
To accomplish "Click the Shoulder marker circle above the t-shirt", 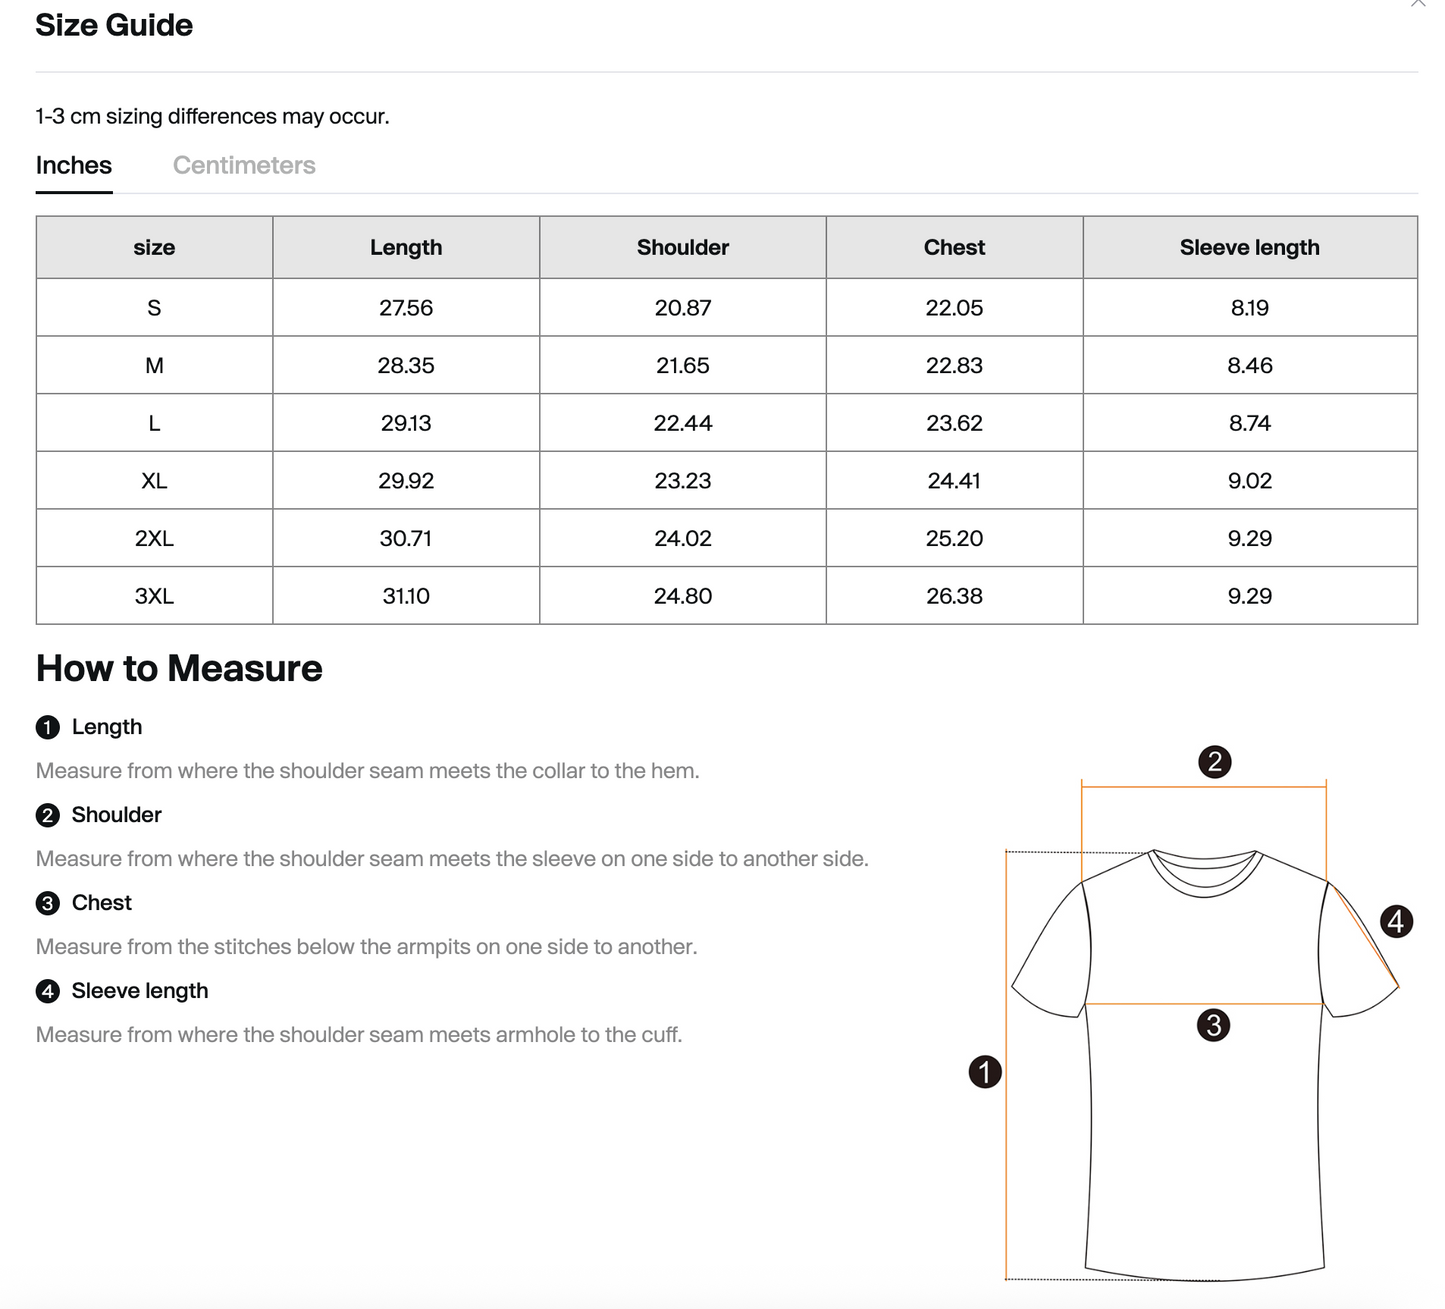I will pyautogui.click(x=1216, y=762).
